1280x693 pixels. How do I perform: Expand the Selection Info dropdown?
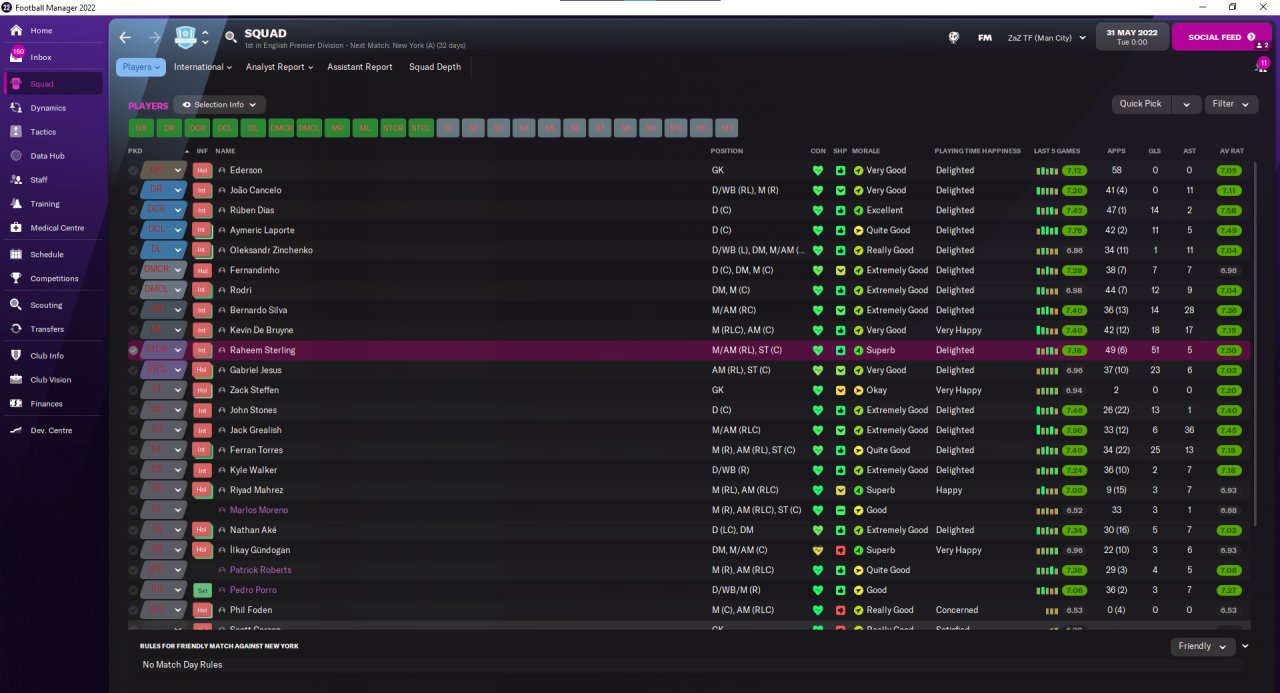click(219, 104)
